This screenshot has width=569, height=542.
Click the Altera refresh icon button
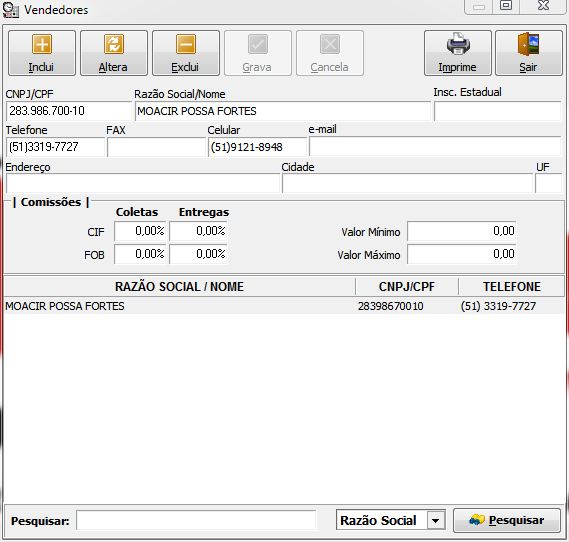(114, 53)
